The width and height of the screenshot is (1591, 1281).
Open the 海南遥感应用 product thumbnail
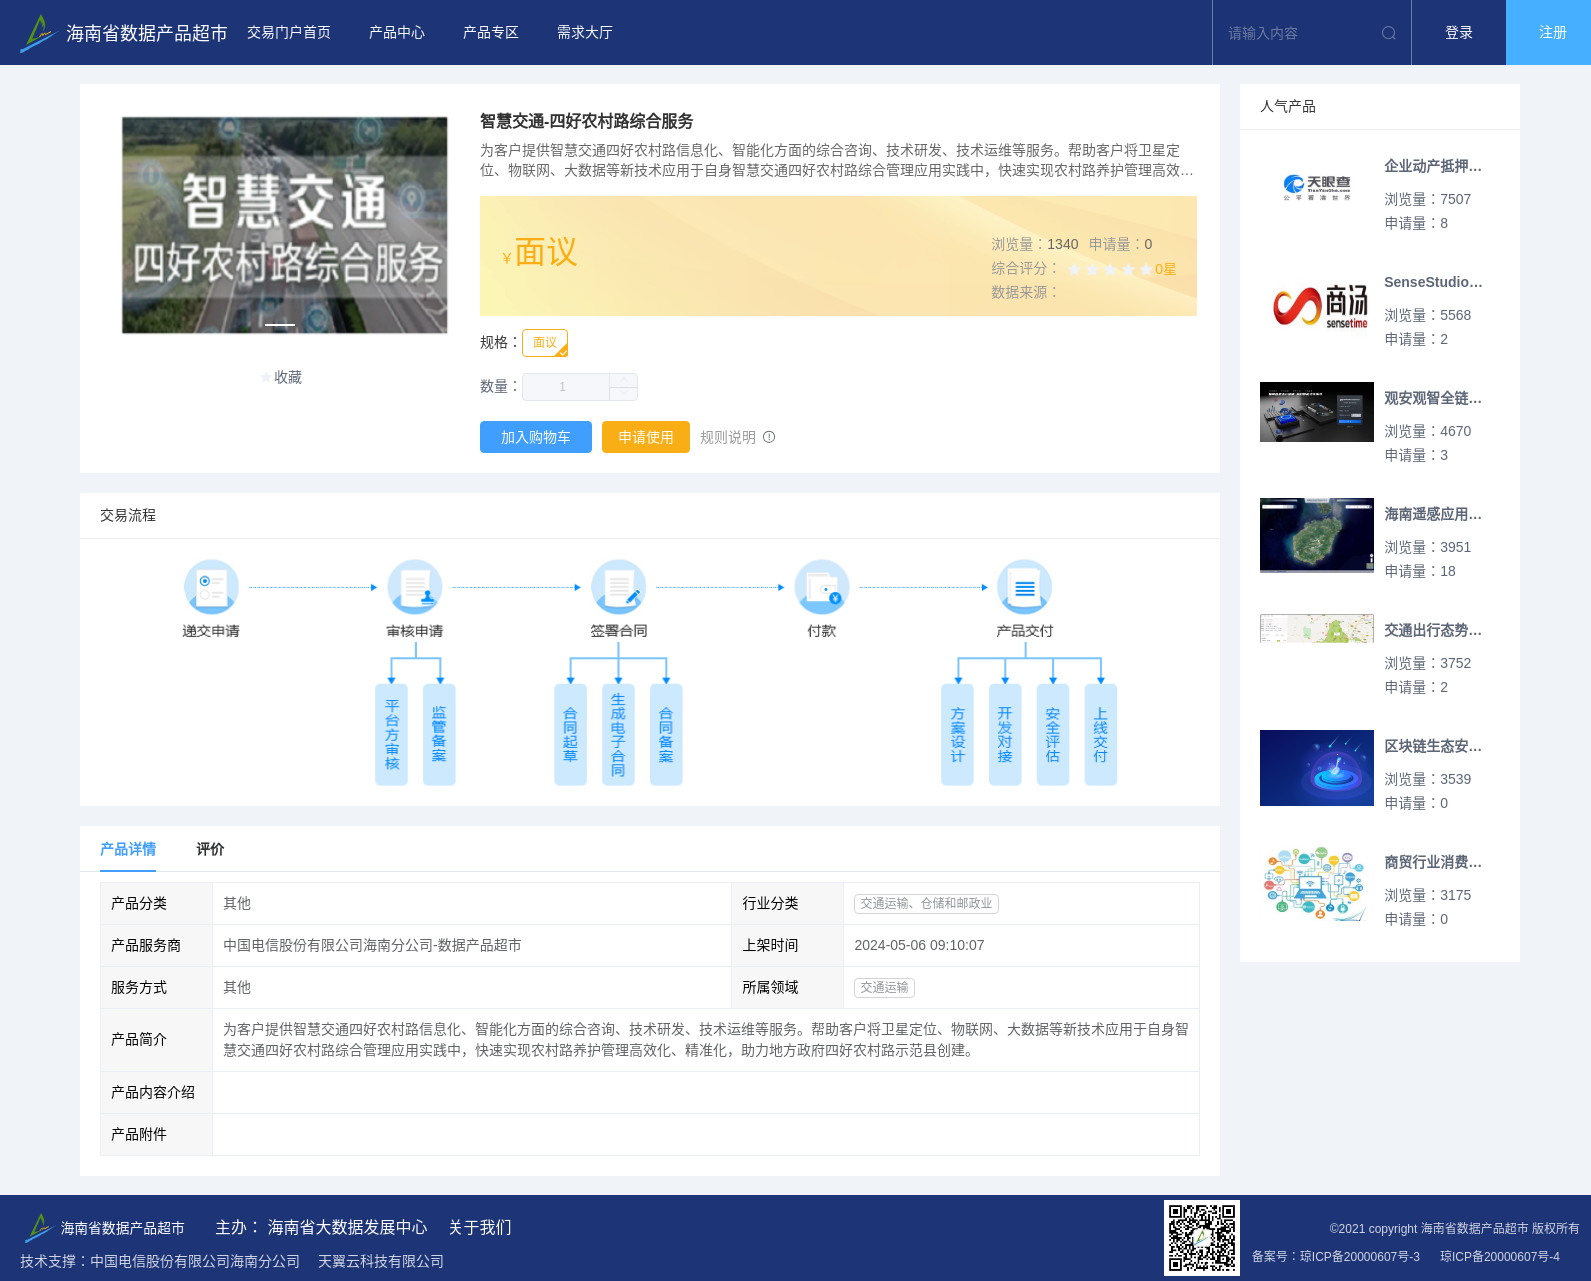coord(1317,535)
